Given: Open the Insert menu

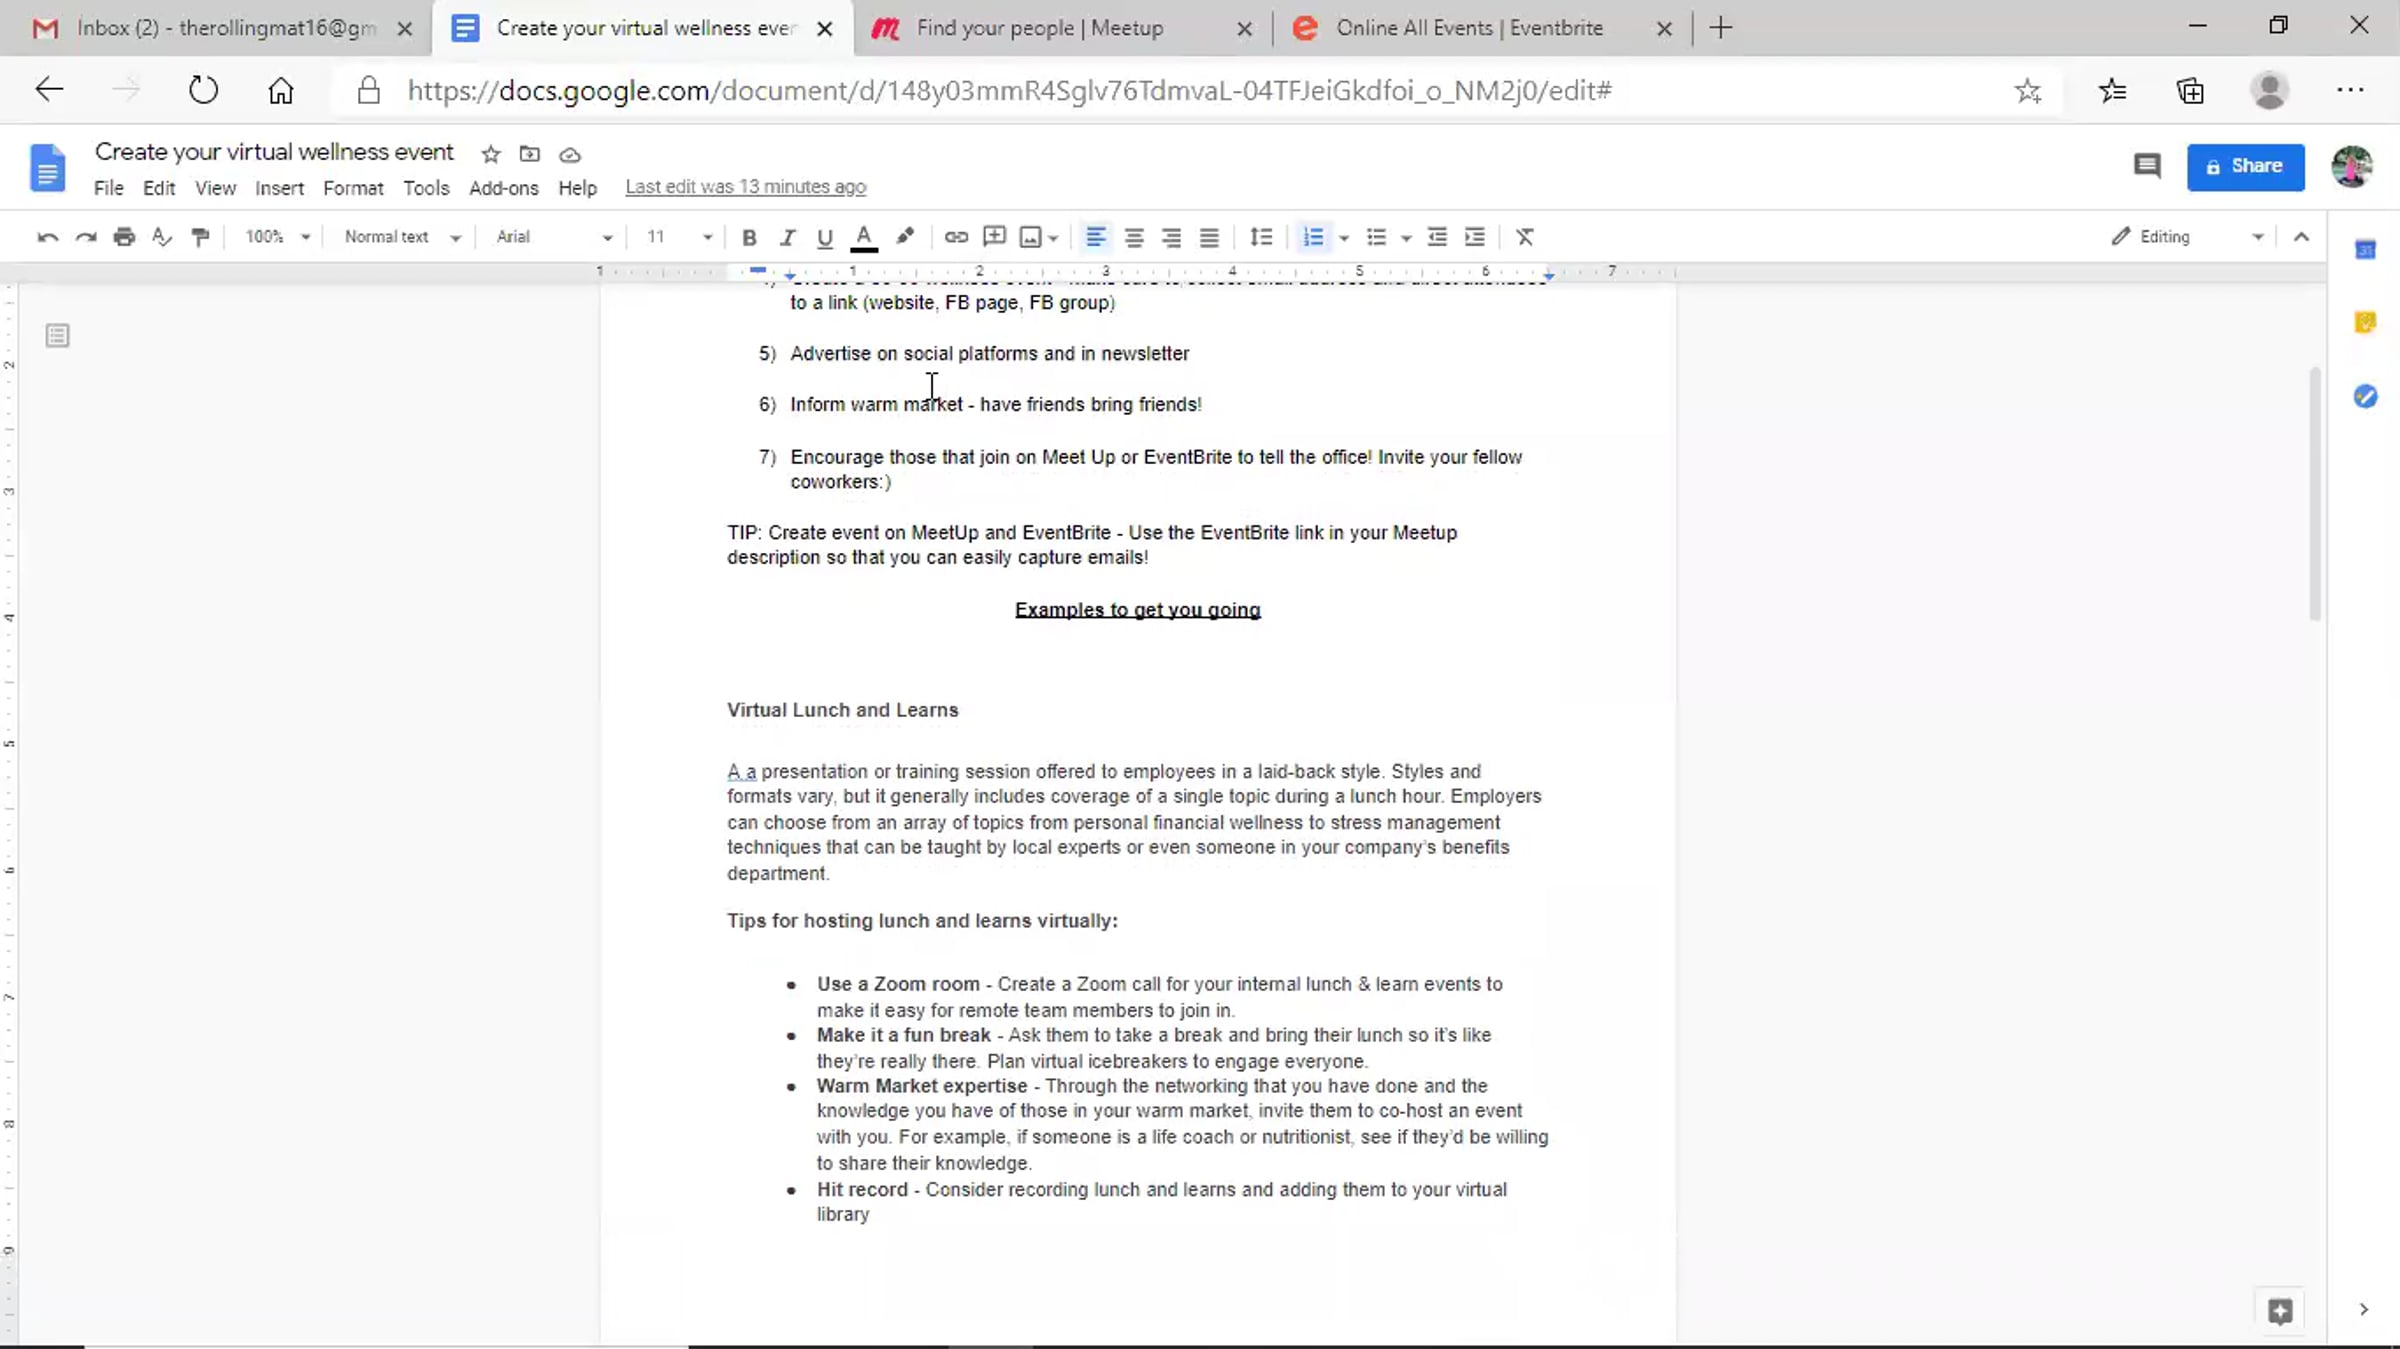Looking at the screenshot, I should tap(279, 188).
